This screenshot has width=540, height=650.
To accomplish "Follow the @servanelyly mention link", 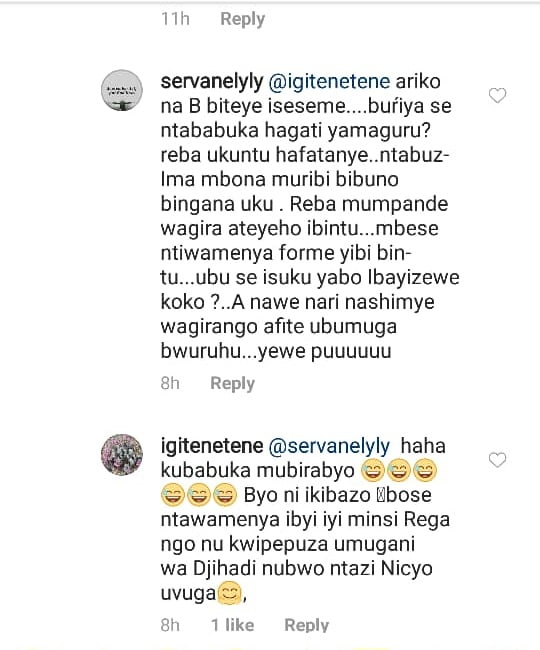I will tap(329, 446).
